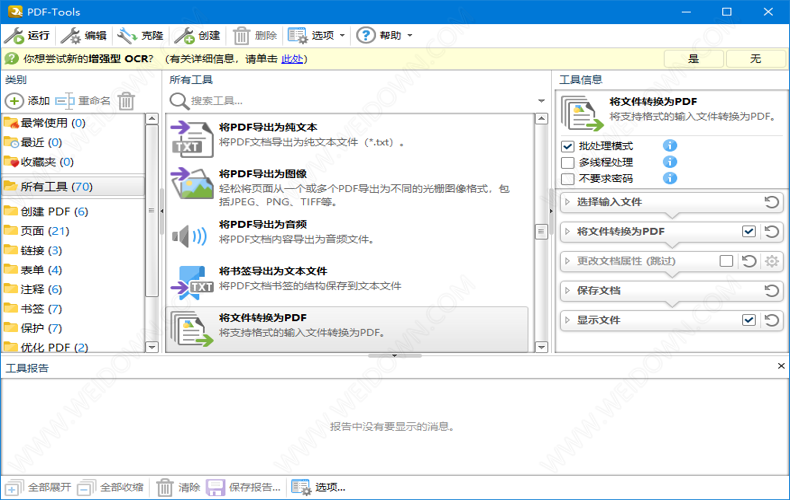
Task: Select the 收藏夹 (0) category
Action: [x=74, y=162]
